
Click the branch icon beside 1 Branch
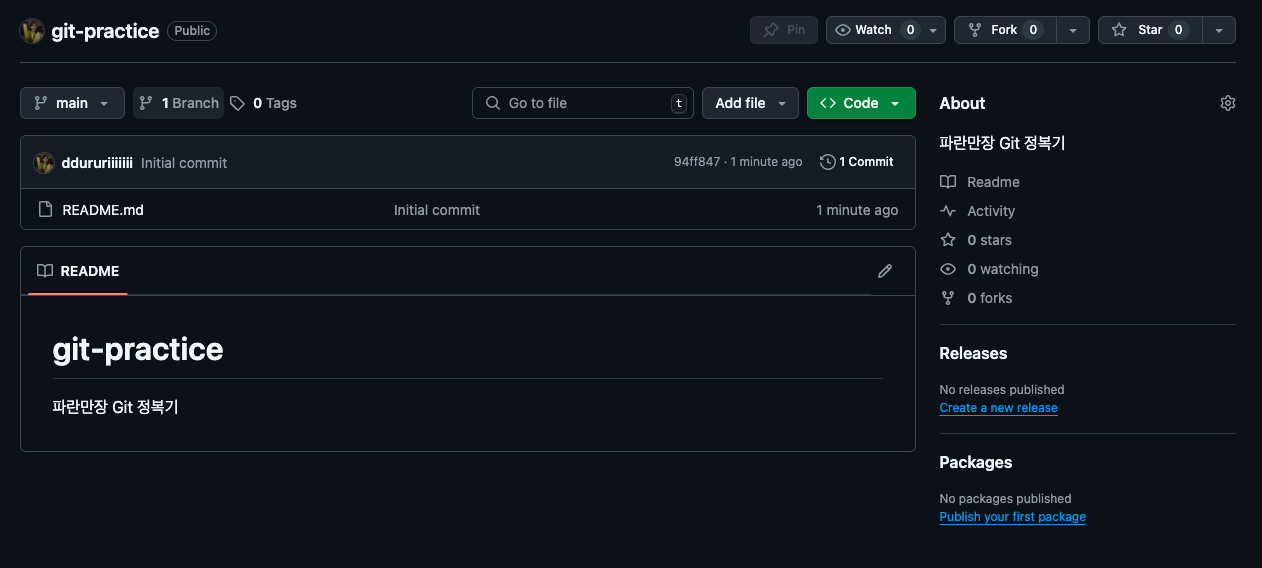[146, 103]
